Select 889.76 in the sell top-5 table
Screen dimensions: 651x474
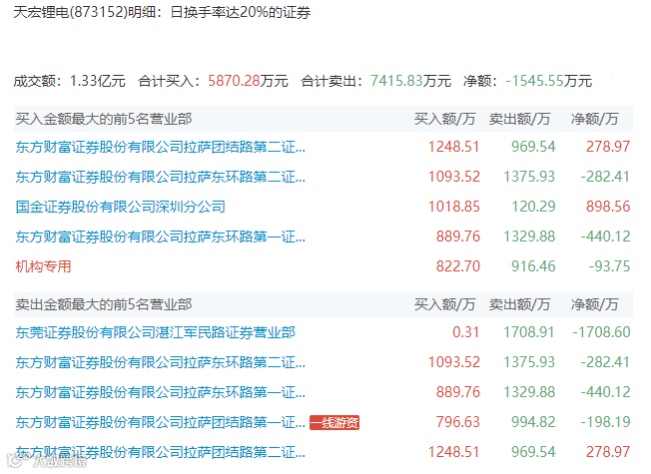click(x=458, y=392)
